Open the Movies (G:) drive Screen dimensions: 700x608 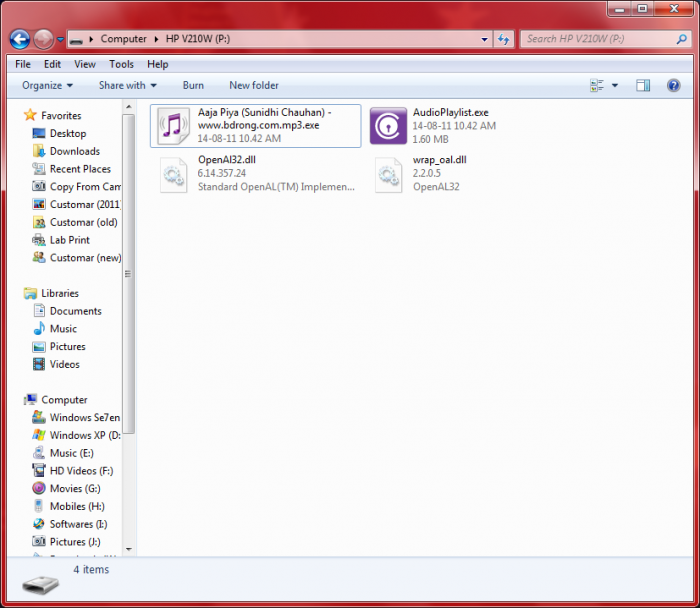click(x=67, y=489)
